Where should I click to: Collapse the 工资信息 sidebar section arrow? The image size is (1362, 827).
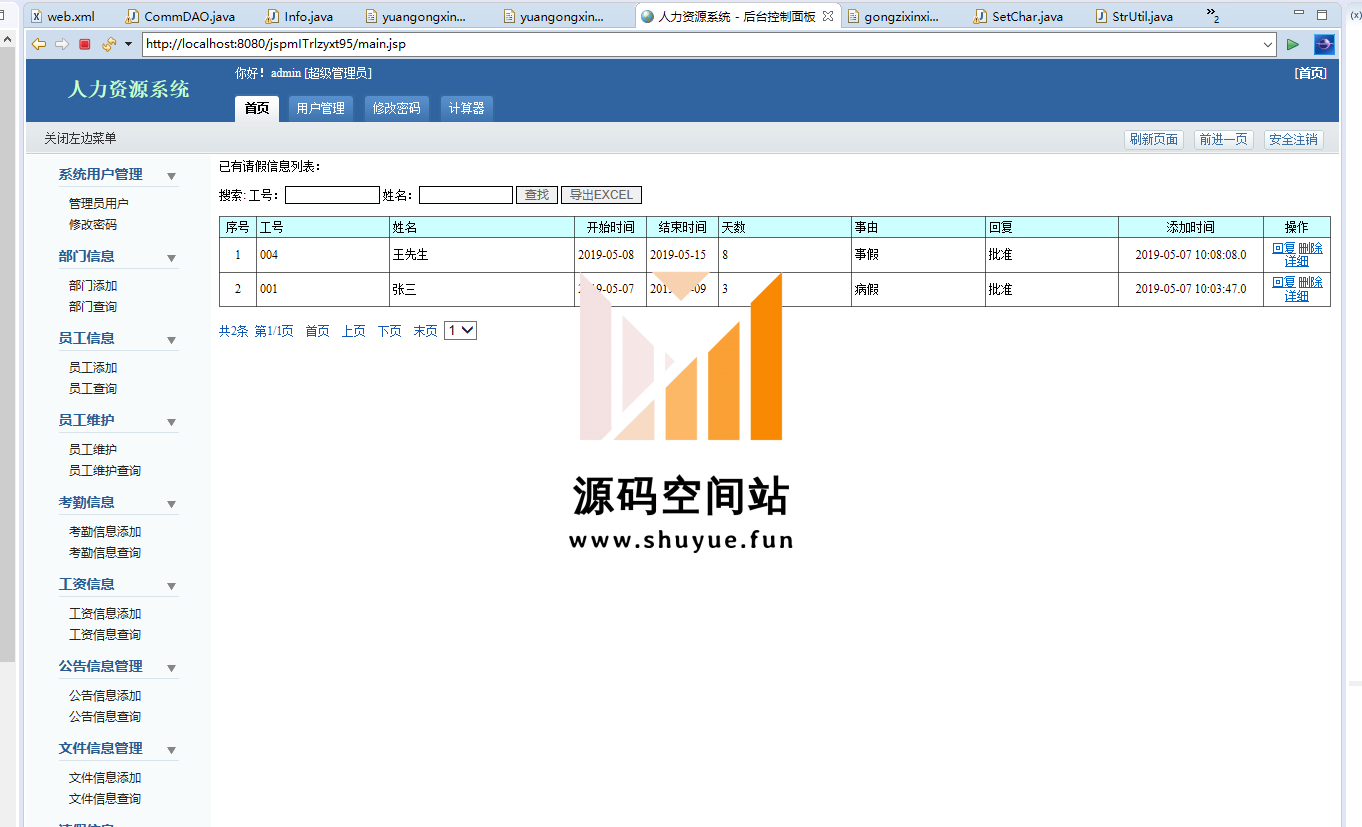[x=171, y=586]
